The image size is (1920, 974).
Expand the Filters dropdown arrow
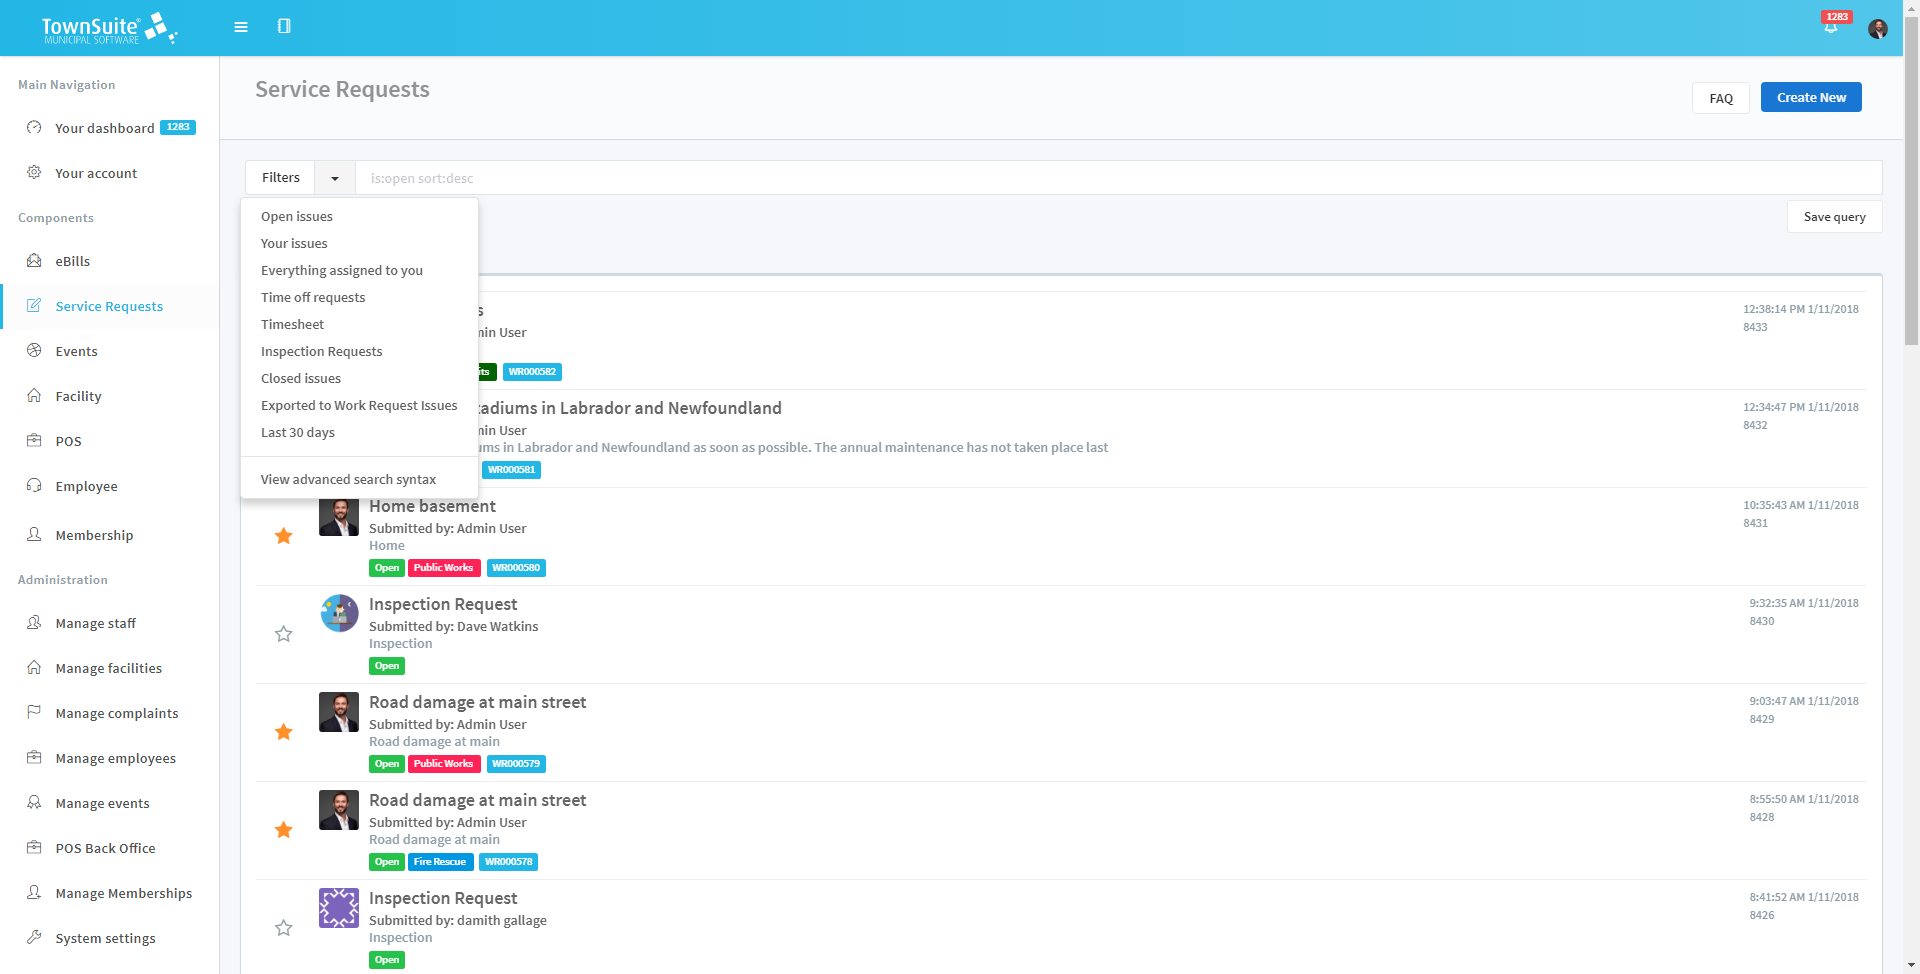(x=334, y=177)
